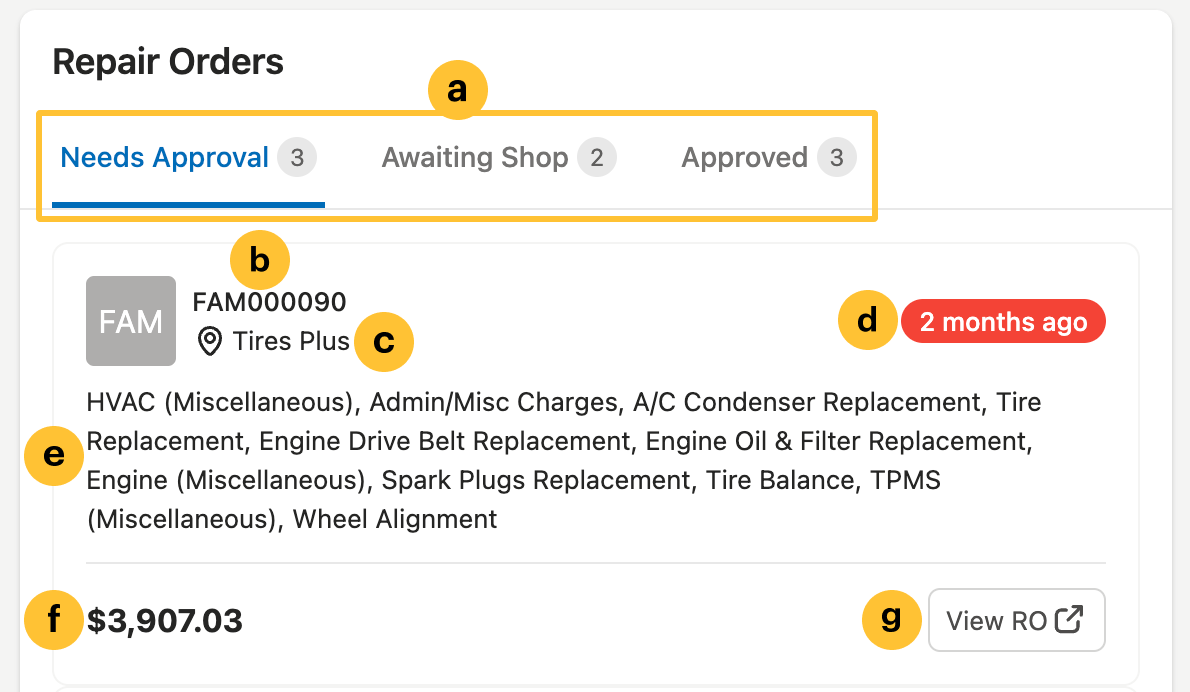The height and width of the screenshot is (692, 1190).
Task: Click the Repair Orders heading
Action: tap(168, 61)
